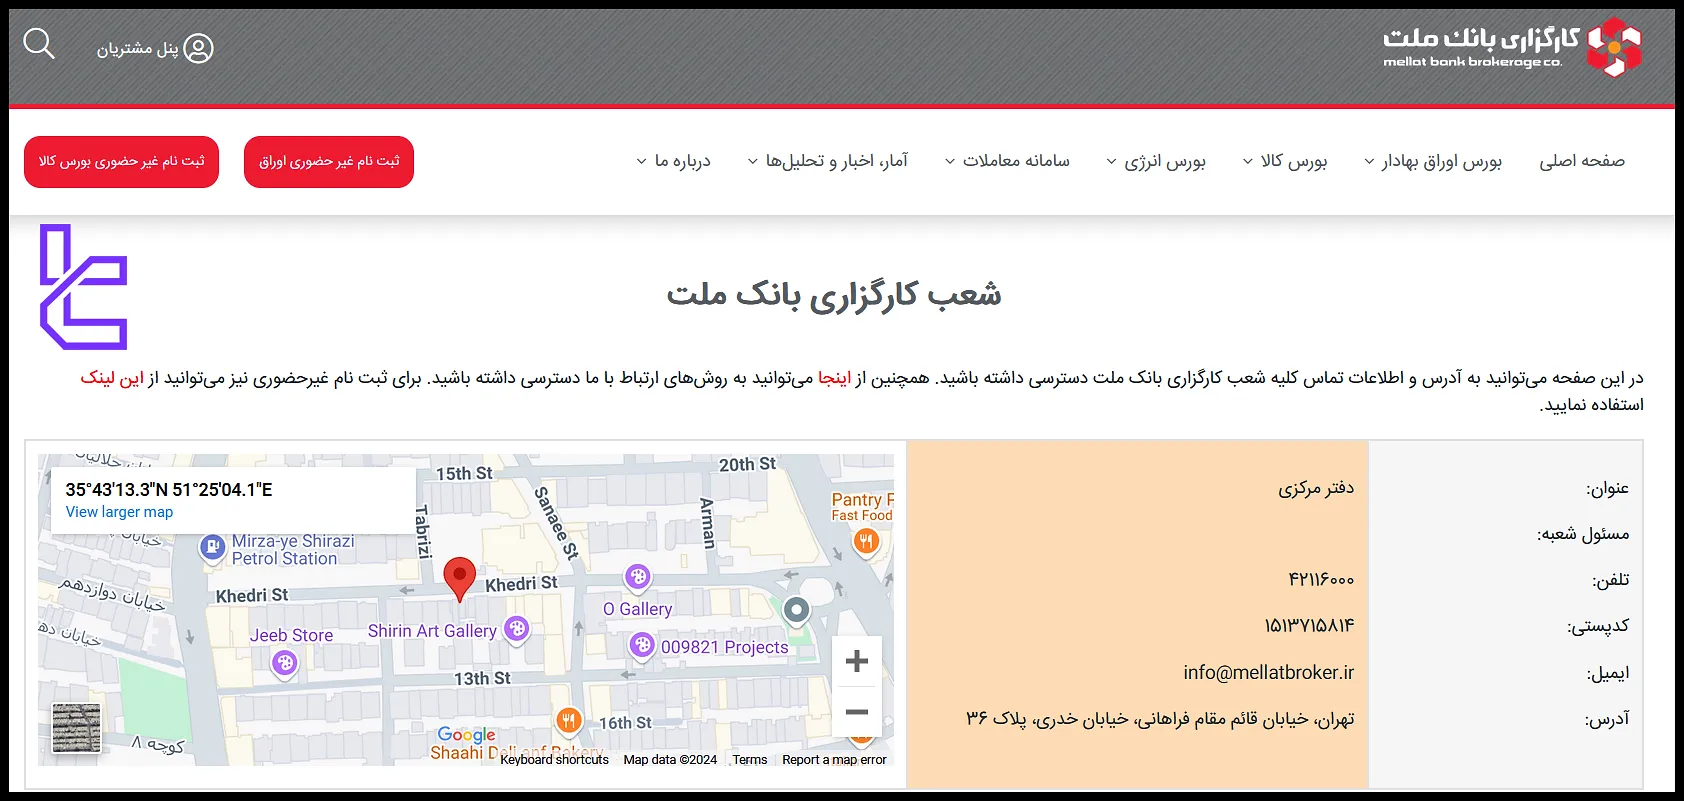Click Map data ©2024 text

pos(670,760)
